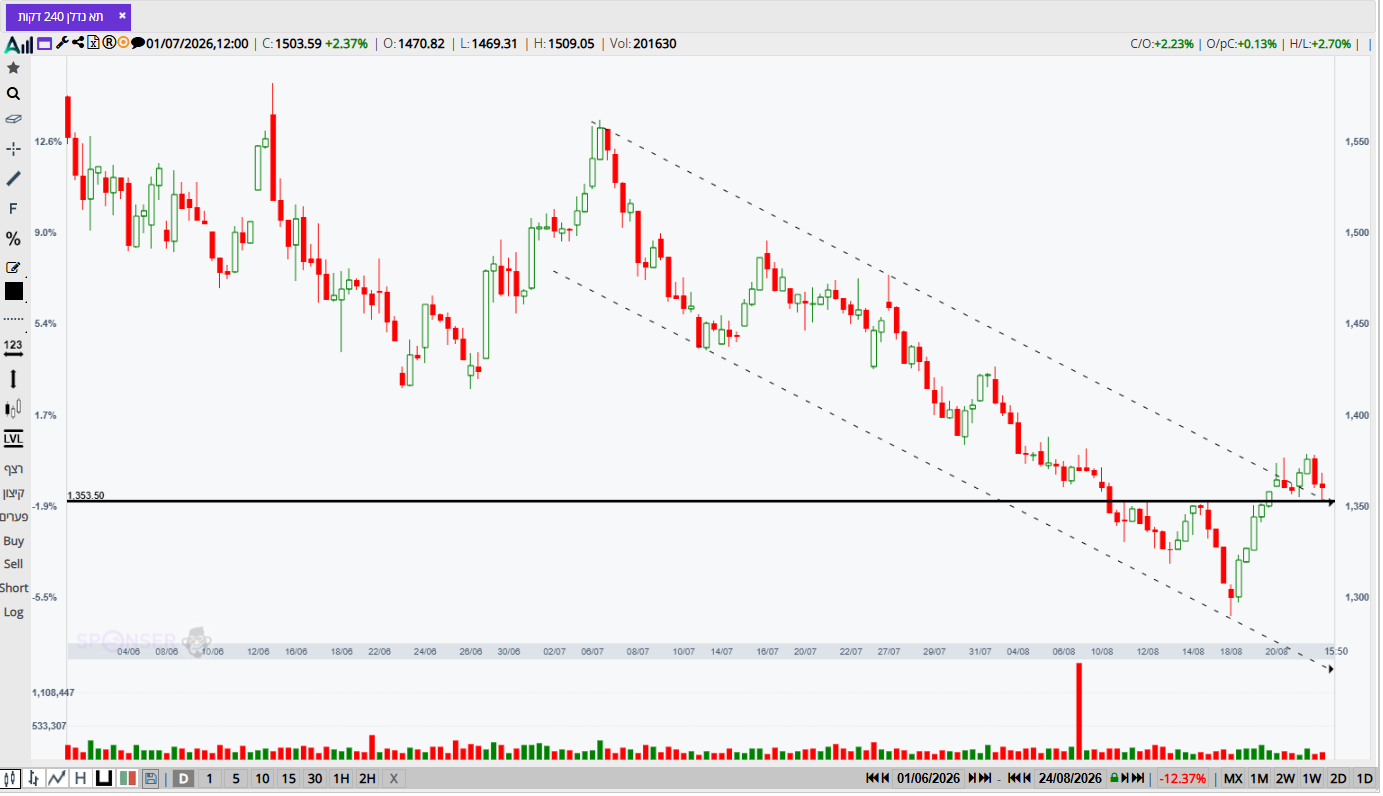Click the Short button
This screenshot has width=1383, height=796.
(14, 588)
